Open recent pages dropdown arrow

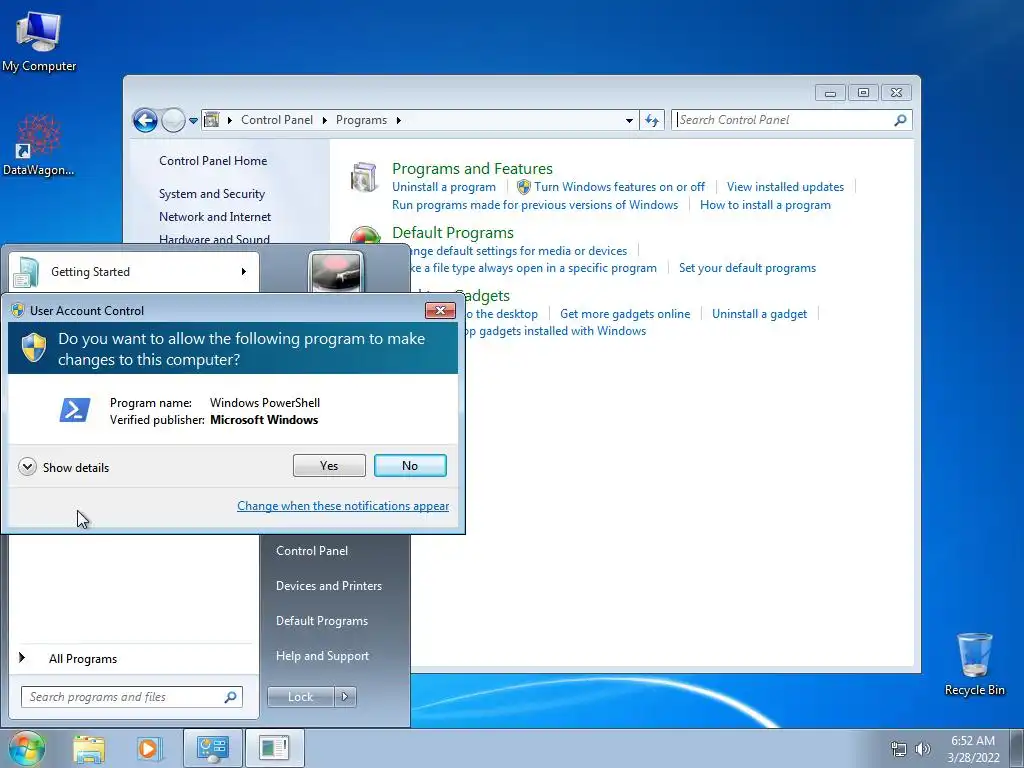(x=193, y=121)
